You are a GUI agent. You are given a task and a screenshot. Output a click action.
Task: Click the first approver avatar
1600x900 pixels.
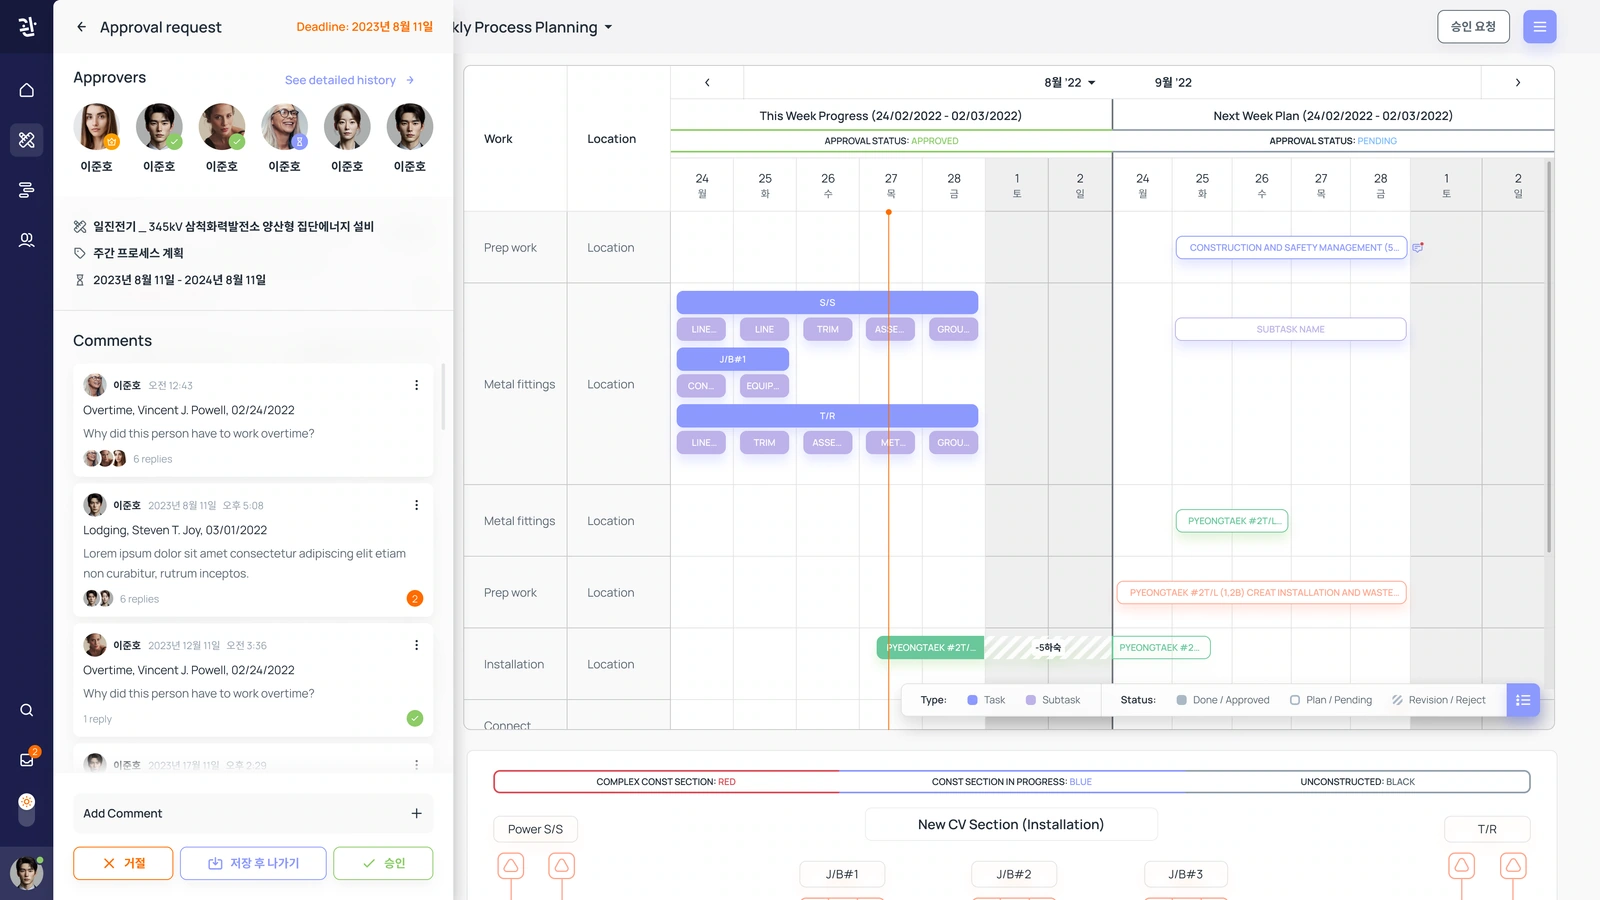(97, 127)
